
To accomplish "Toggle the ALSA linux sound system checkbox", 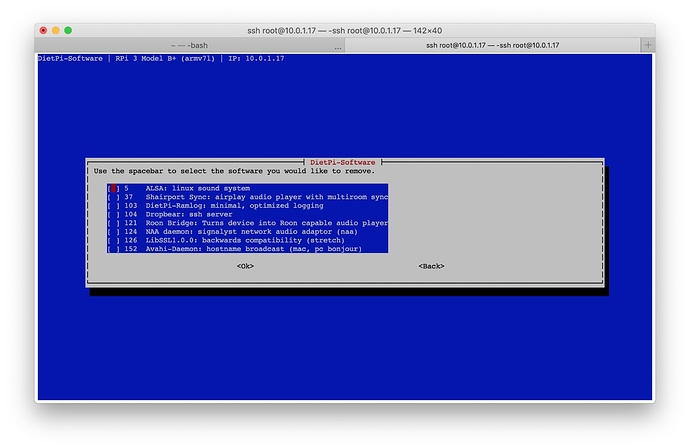I will coord(113,188).
